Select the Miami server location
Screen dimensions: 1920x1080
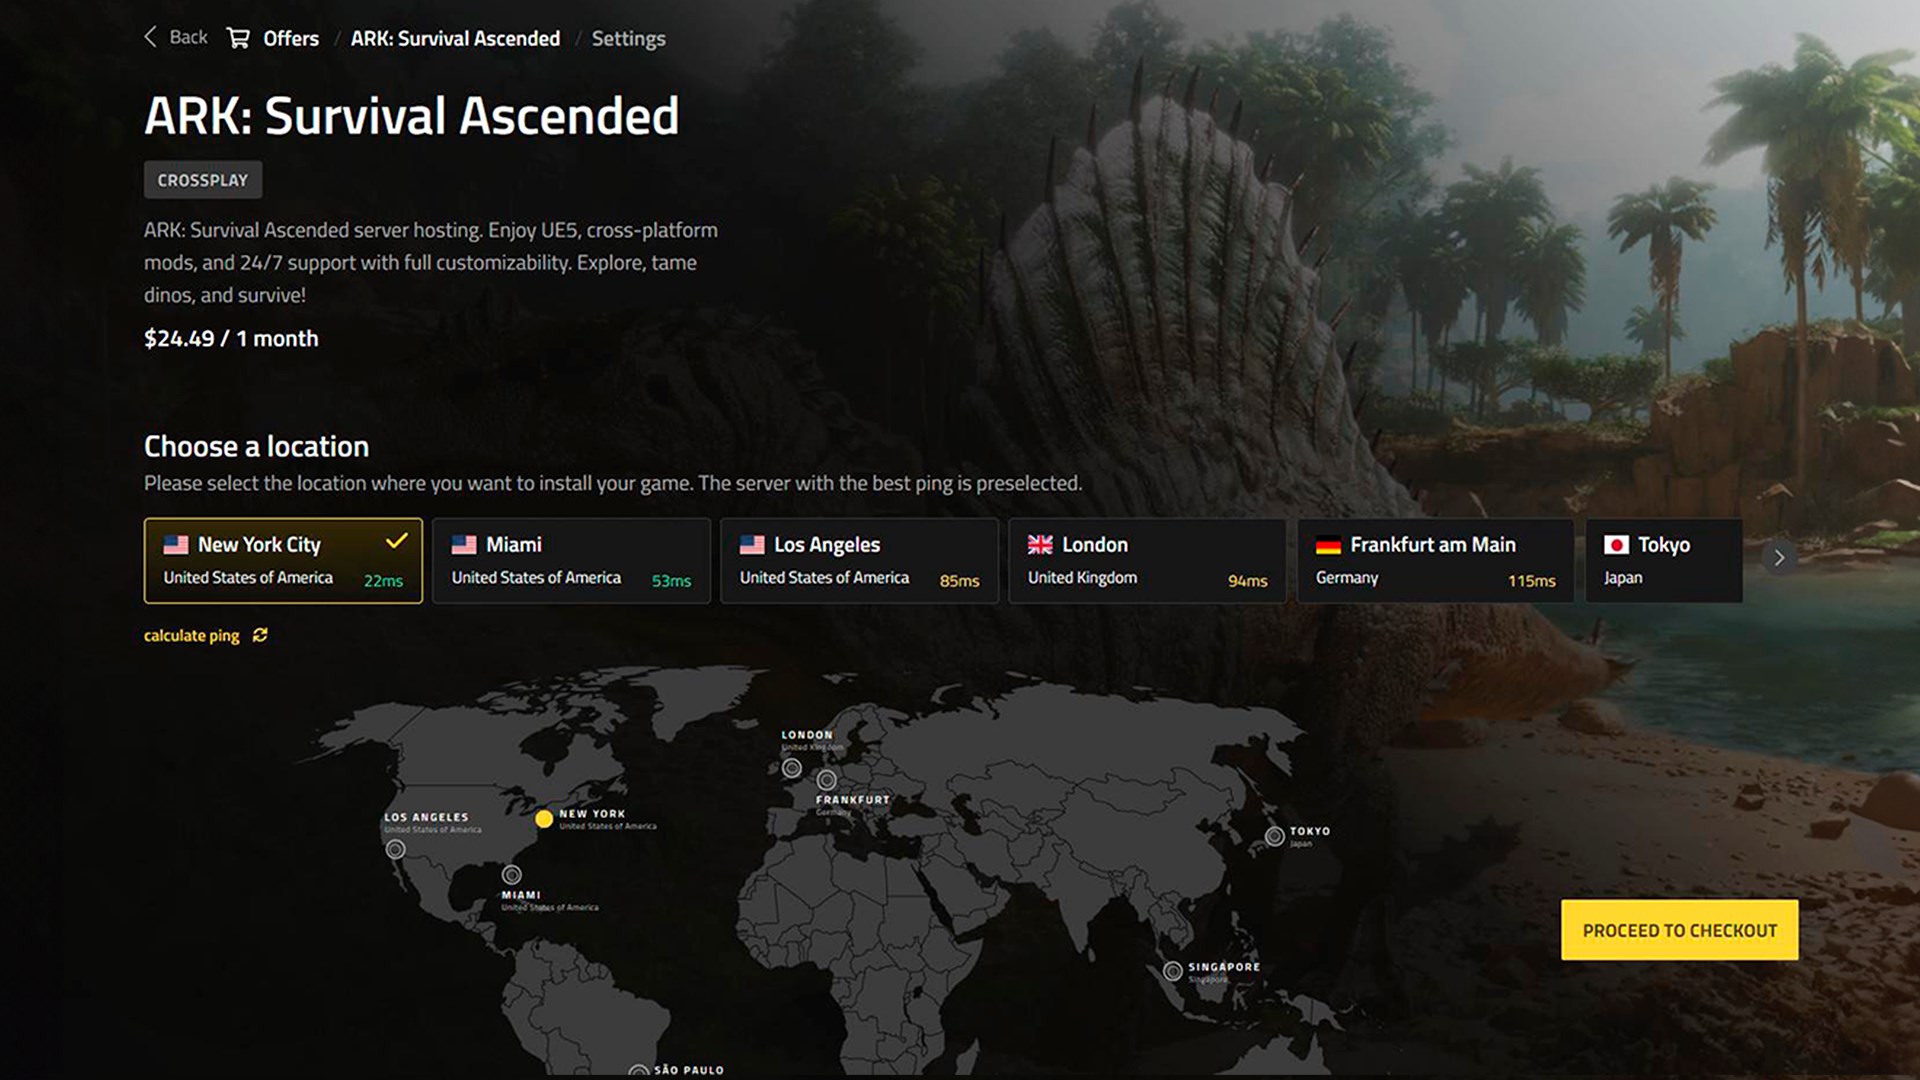pyautogui.click(x=570, y=560)
